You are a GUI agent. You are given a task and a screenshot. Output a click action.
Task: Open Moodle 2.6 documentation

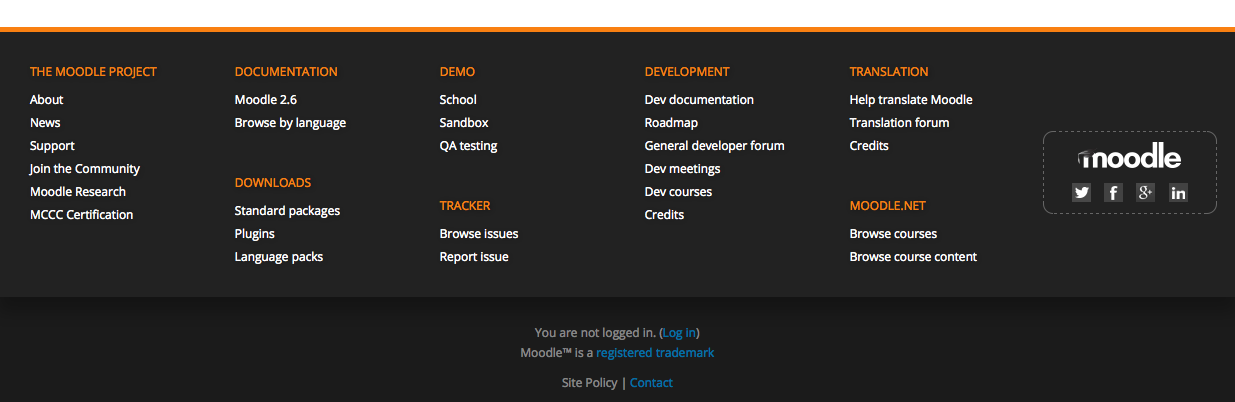(266, 100)
